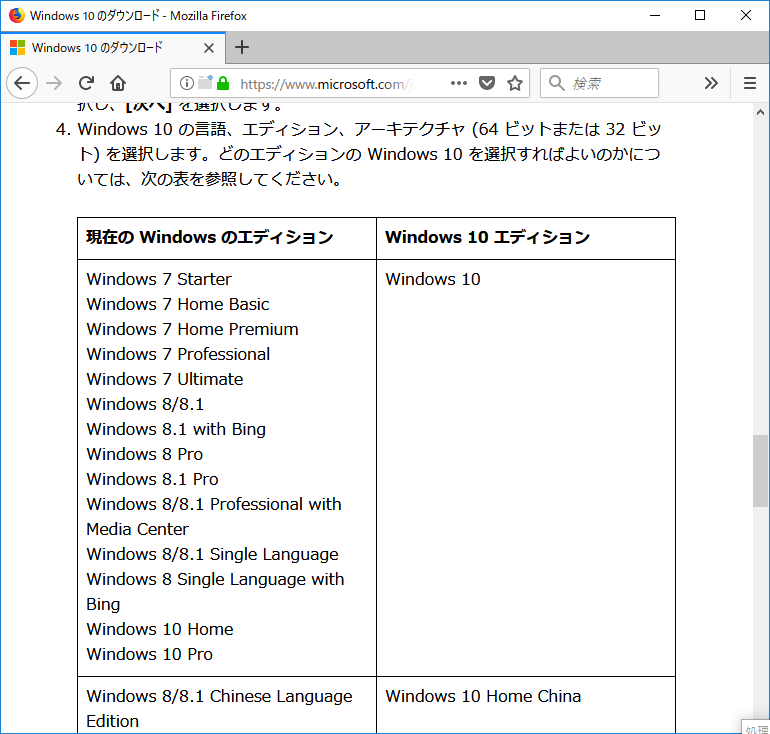770x734 pixels.
Task: Click the lone Windows 10 edition cell
Action: pos(433,279)
